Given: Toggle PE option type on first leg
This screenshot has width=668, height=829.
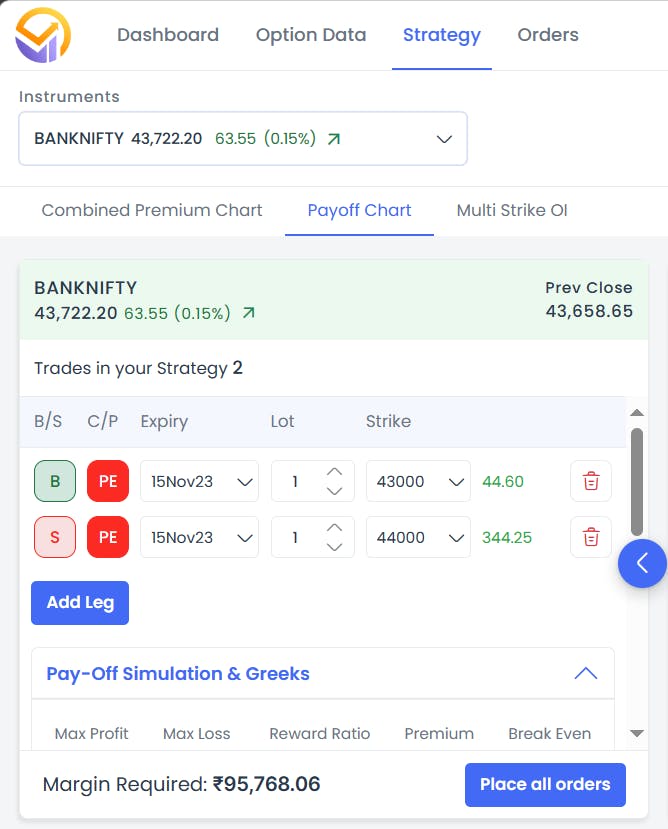Looking at the screenshot, I should [x=108, y=481].
